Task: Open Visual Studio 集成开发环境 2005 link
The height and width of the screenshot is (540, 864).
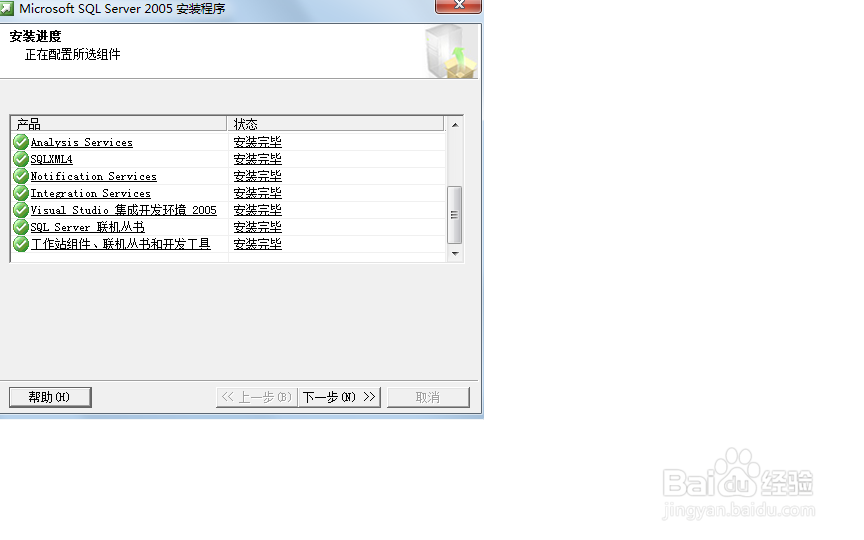Action: [x=123, y=210]
